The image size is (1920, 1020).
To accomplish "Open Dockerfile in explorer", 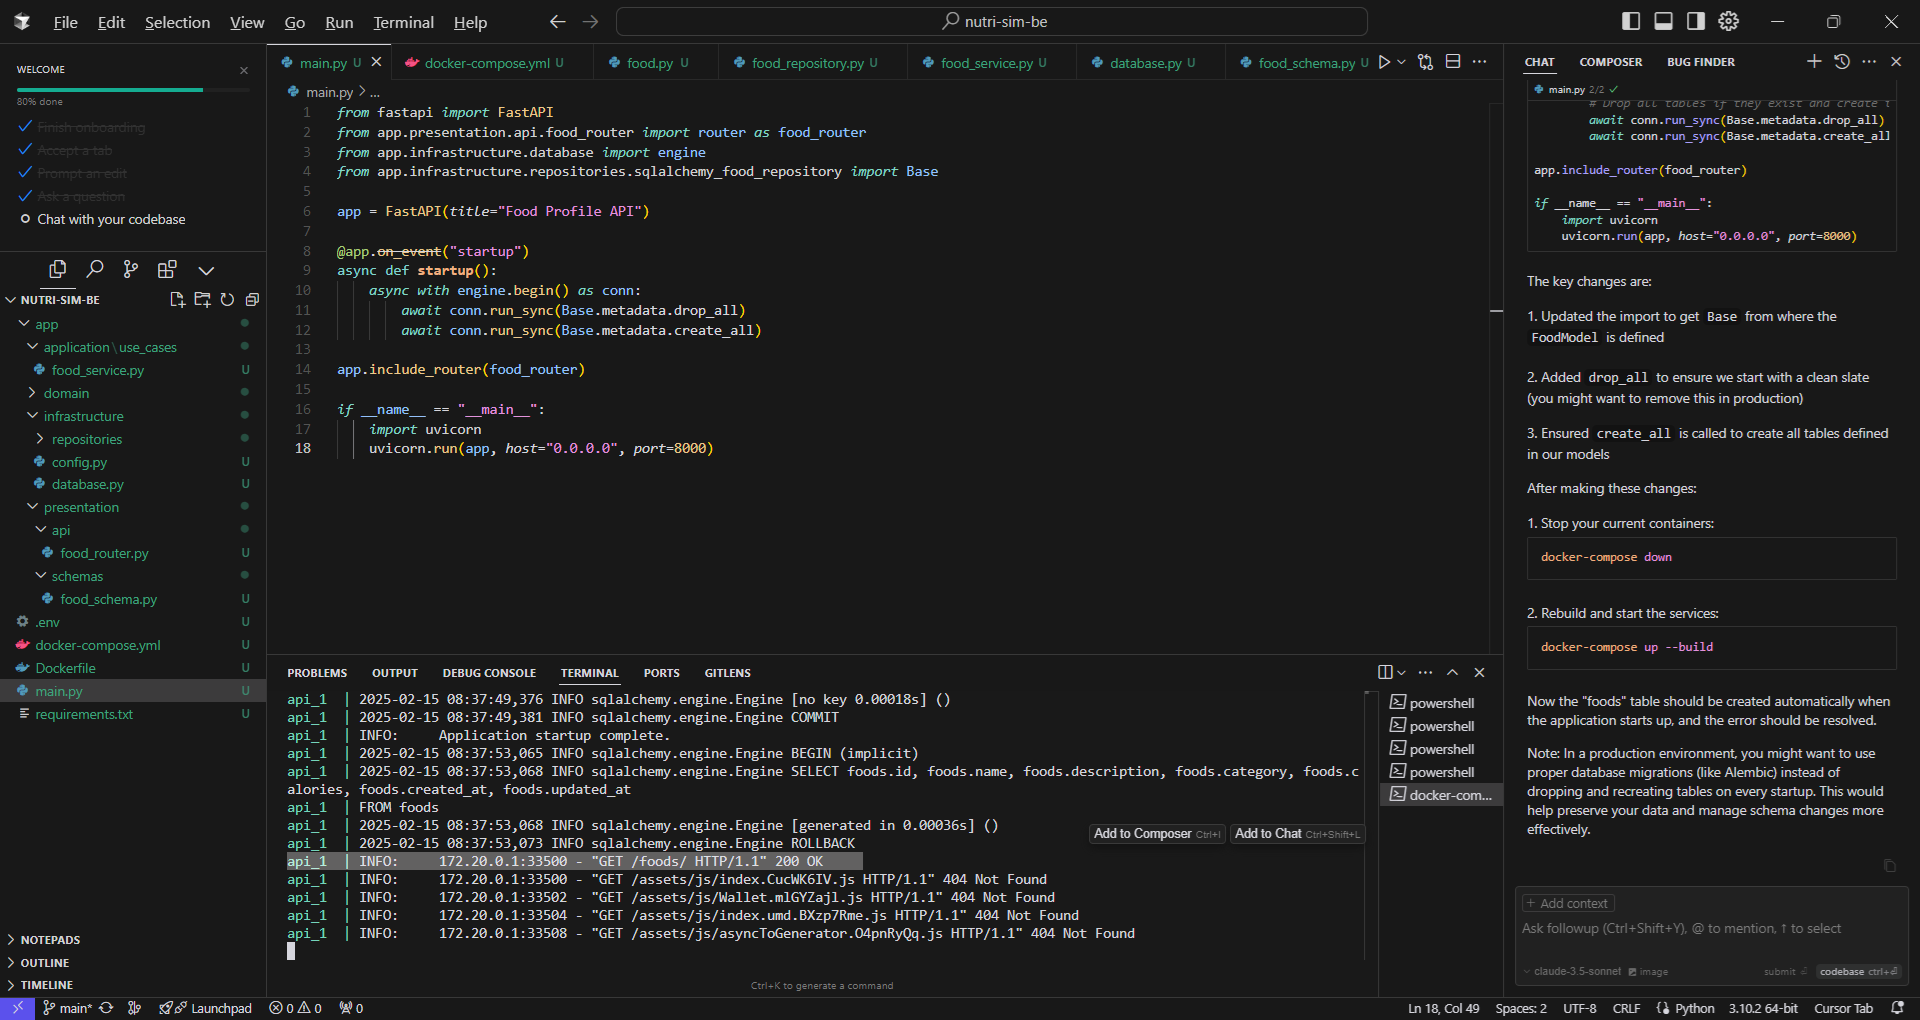I will click(65, 668).
